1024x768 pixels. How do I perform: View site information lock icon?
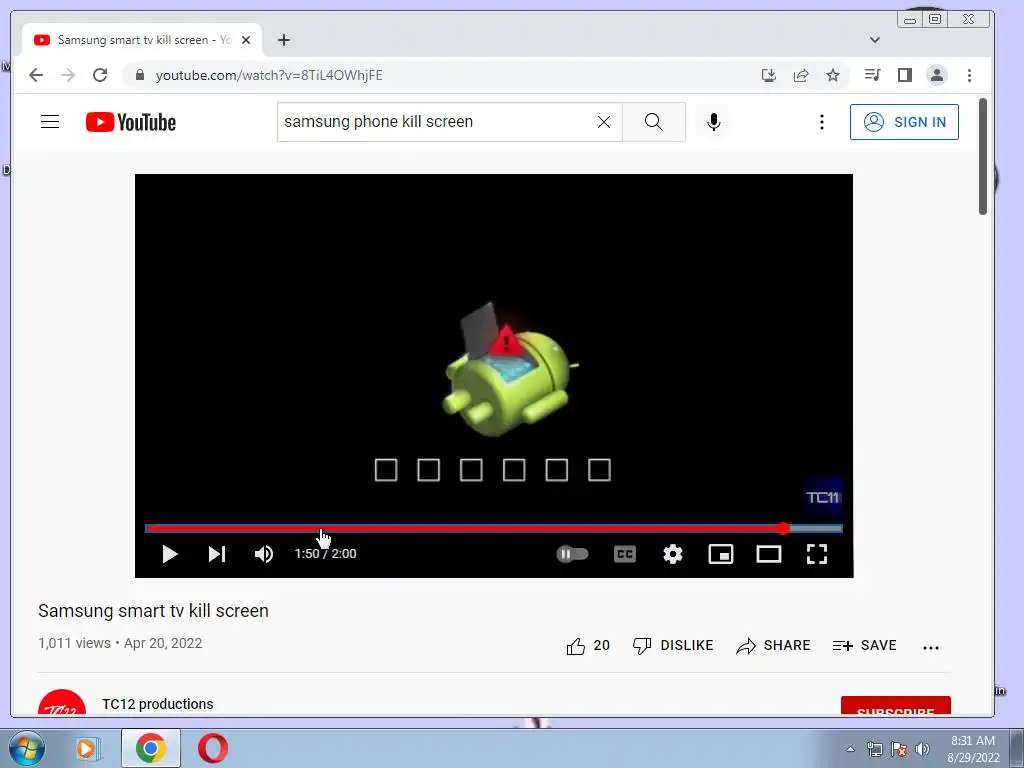(x=139, y=75)
